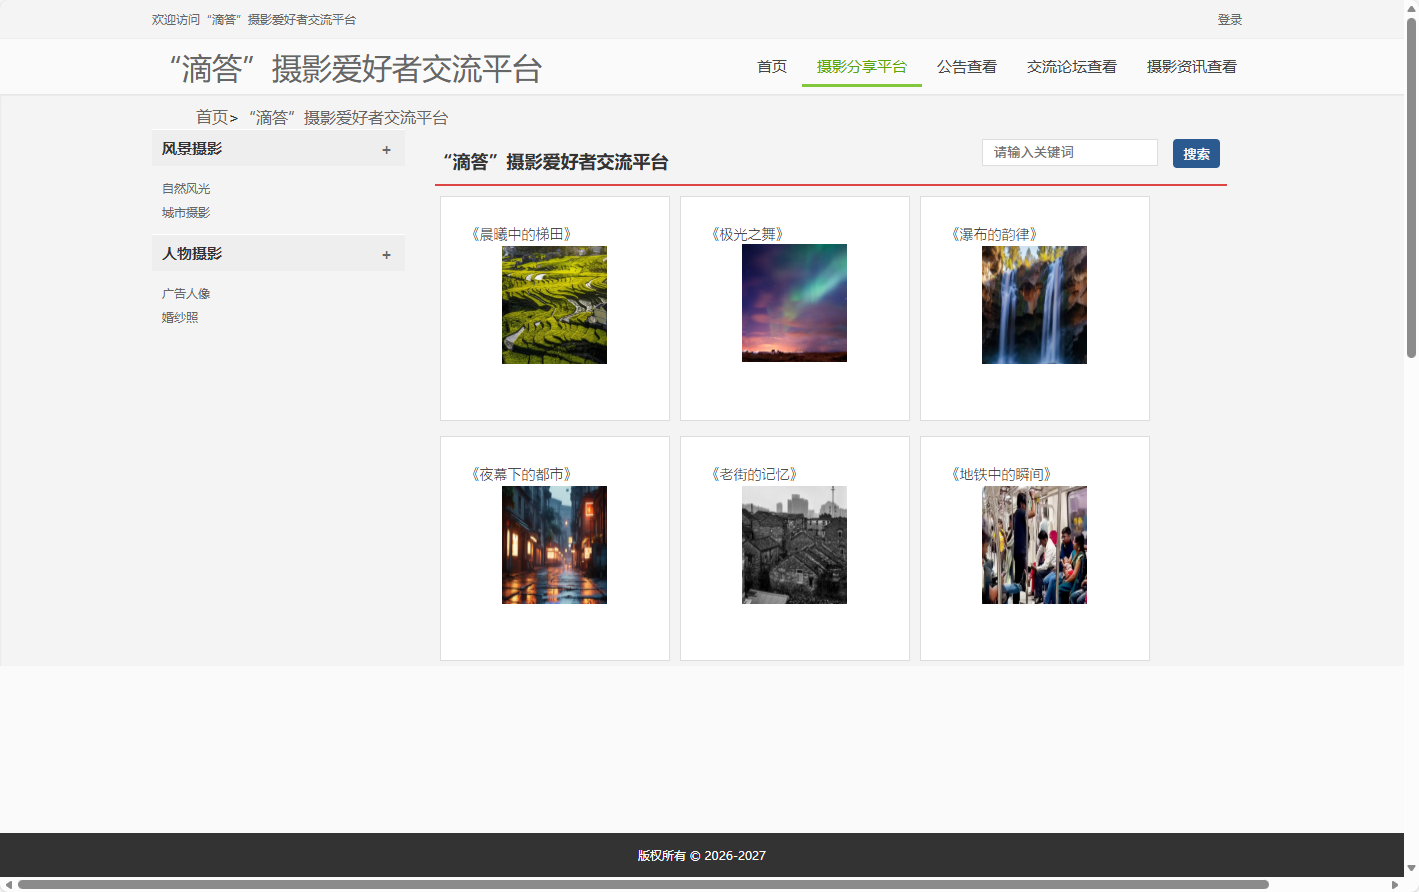Viewport: 1419px width, 892px height.
Task: Click the 请输入关键词 search field
Action: click(x=1069, y=152)
